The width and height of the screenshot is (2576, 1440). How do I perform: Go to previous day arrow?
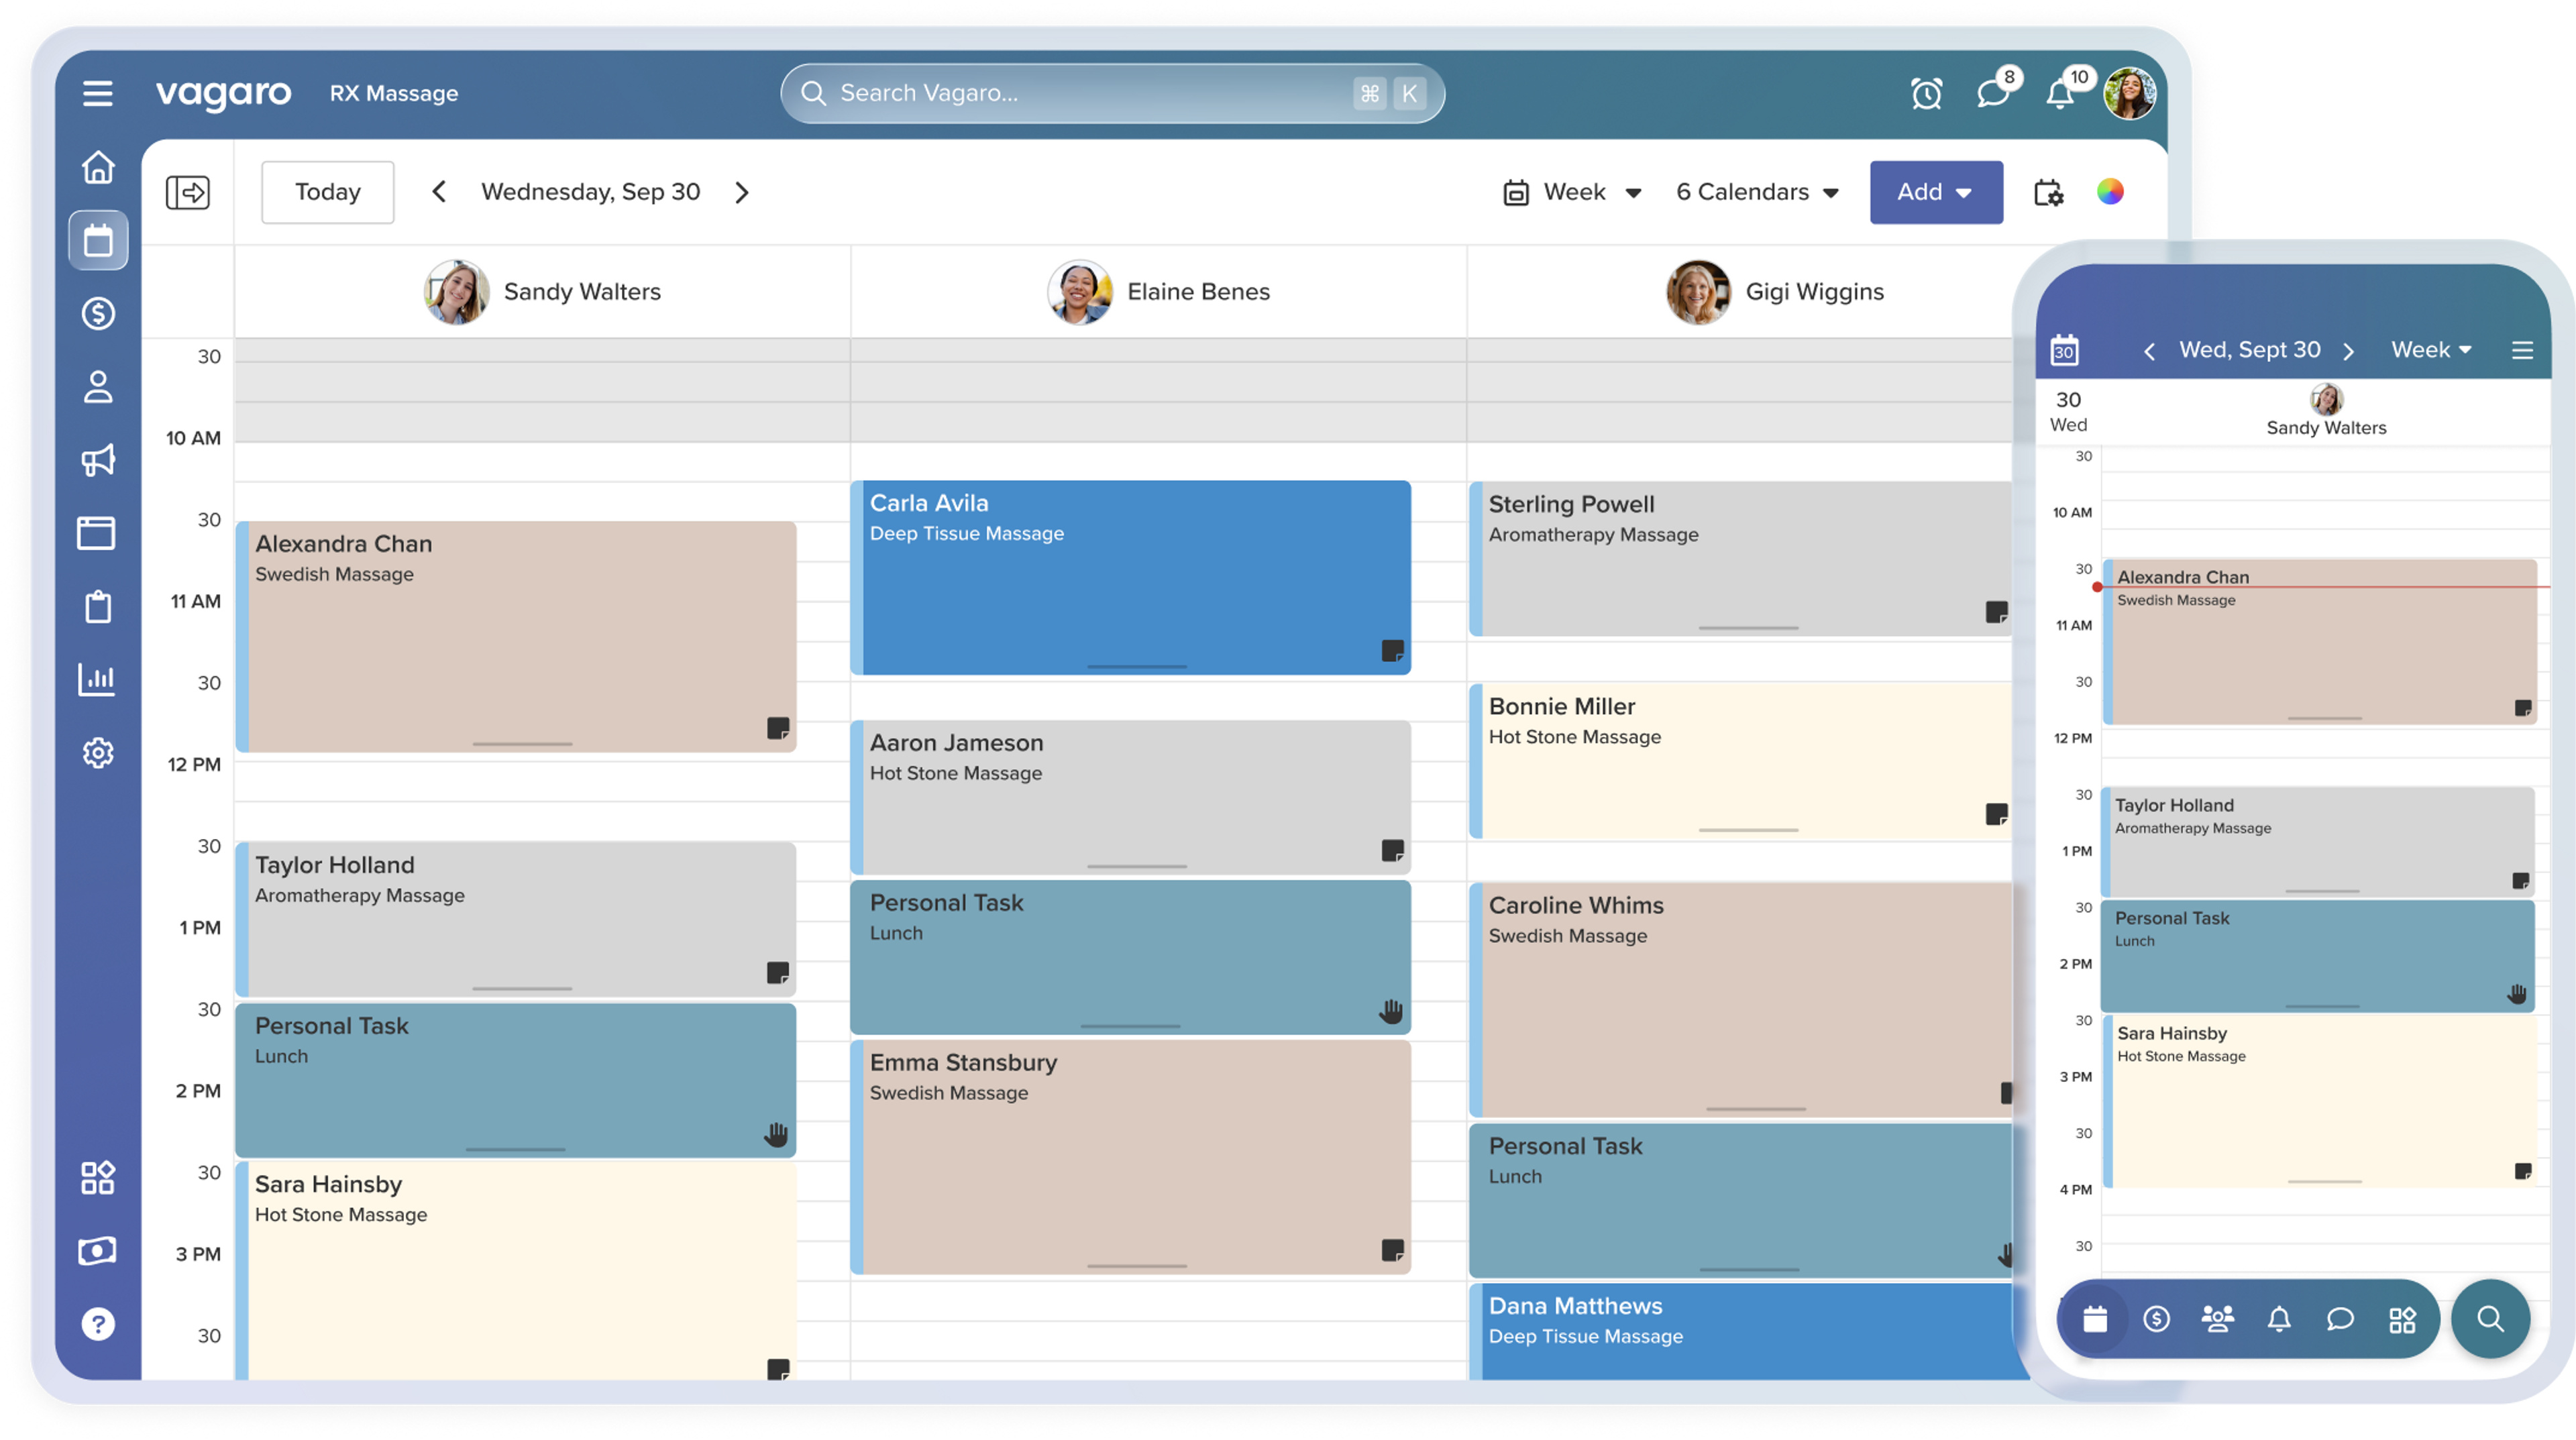[x=438, y=192]
